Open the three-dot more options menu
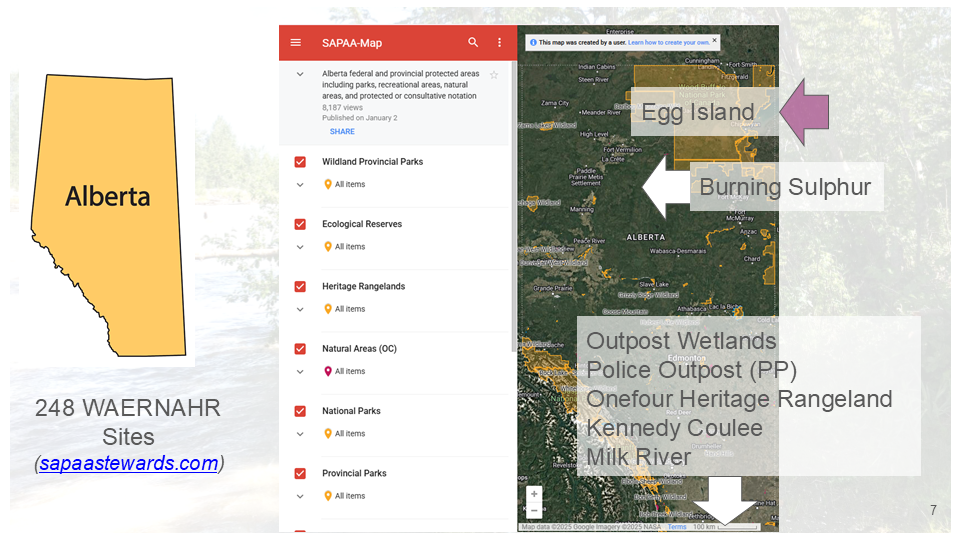 (500, 43)
